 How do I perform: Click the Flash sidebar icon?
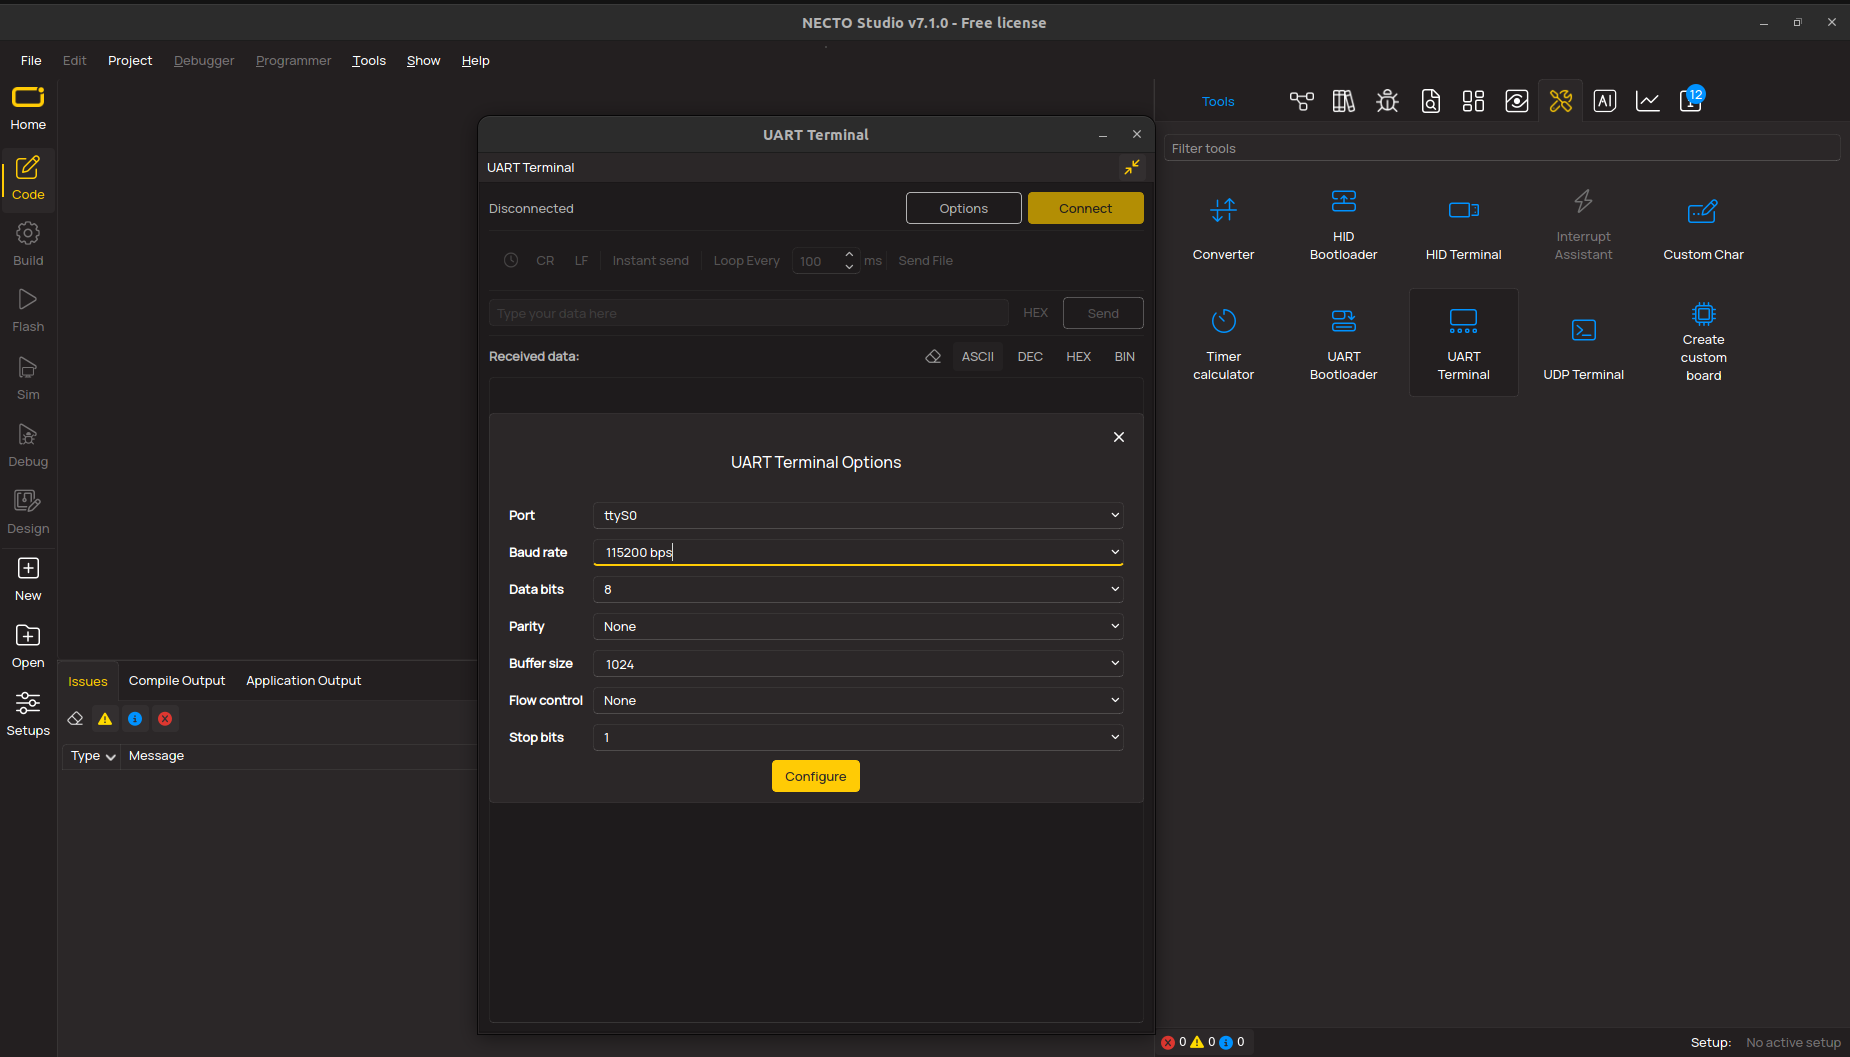[28, 311]
